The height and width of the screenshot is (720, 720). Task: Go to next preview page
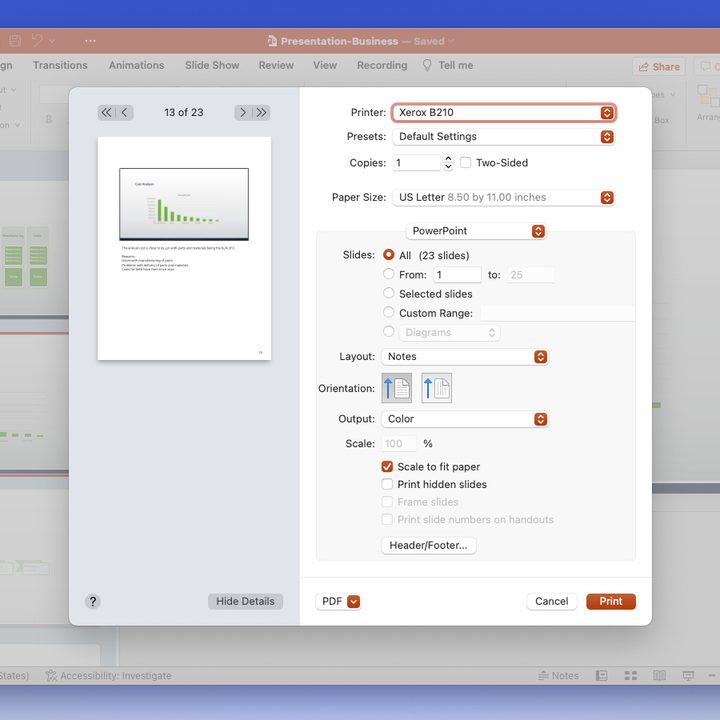(243, 112)
